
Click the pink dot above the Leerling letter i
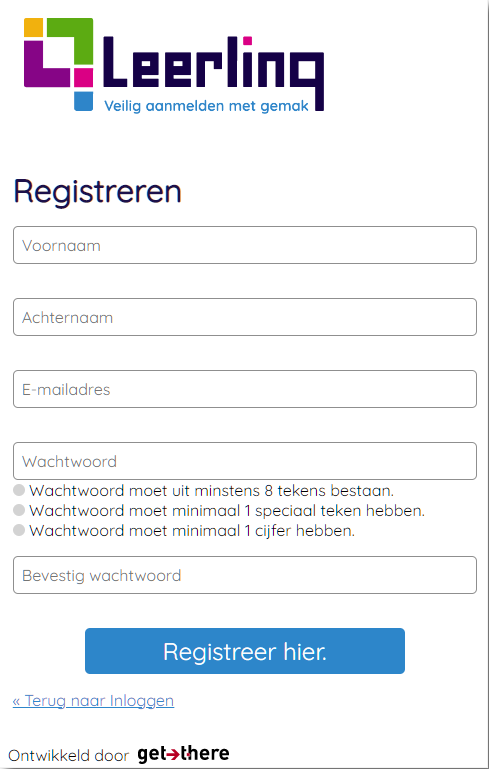[248, 40]
